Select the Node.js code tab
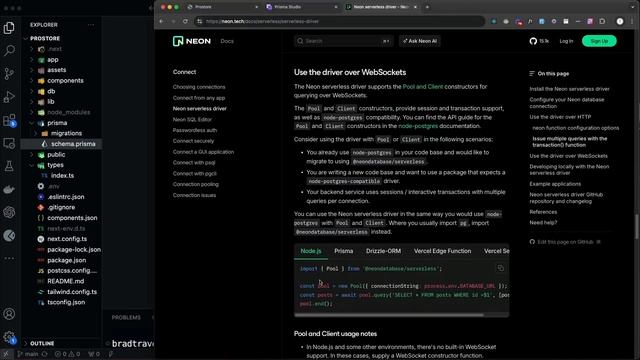This screenshot has width=640, height=360. (311, 251)
